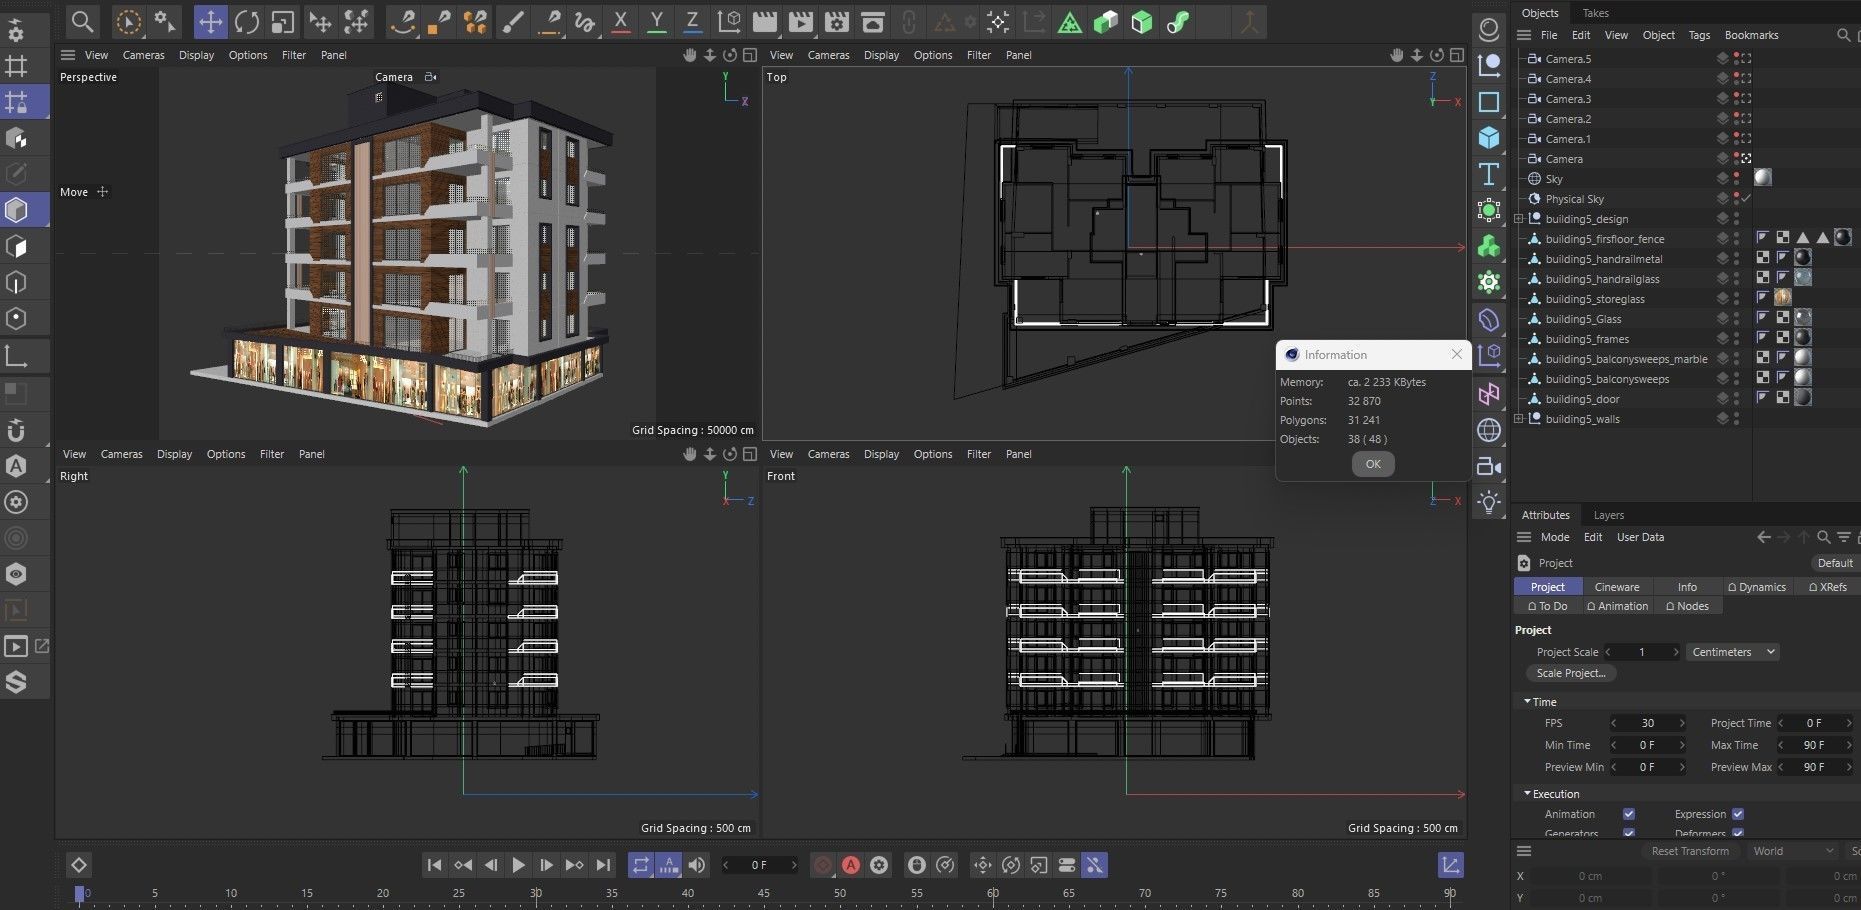This screenshot has width=1861, height=910.
Task: Toggle Y axis lock
Action: pos(656,21)
